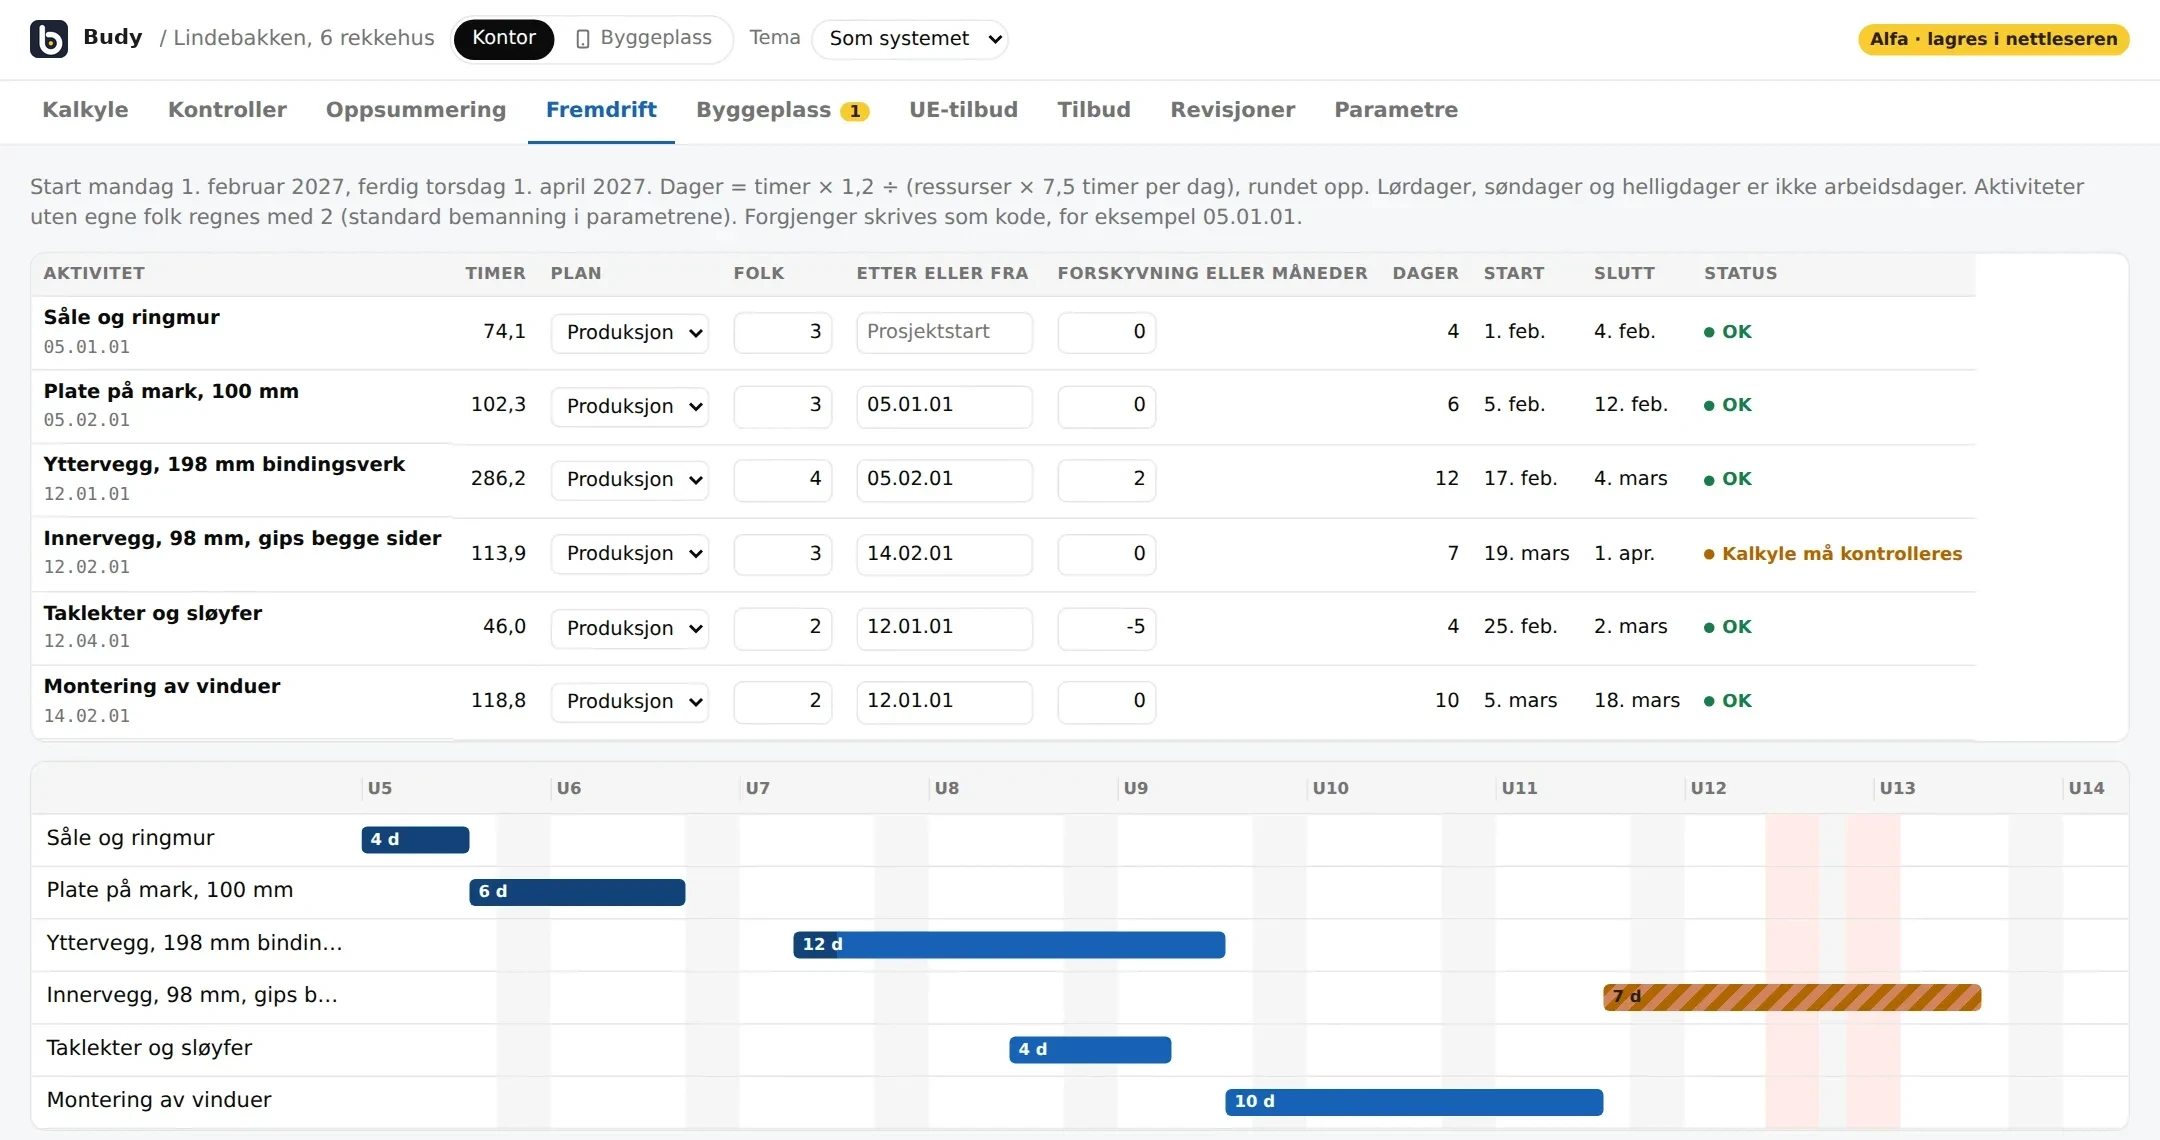Open Plan dropdown for Såle og ringmur
Image resolution: width=2160 pixels, height=1140 pixels.
630,333
